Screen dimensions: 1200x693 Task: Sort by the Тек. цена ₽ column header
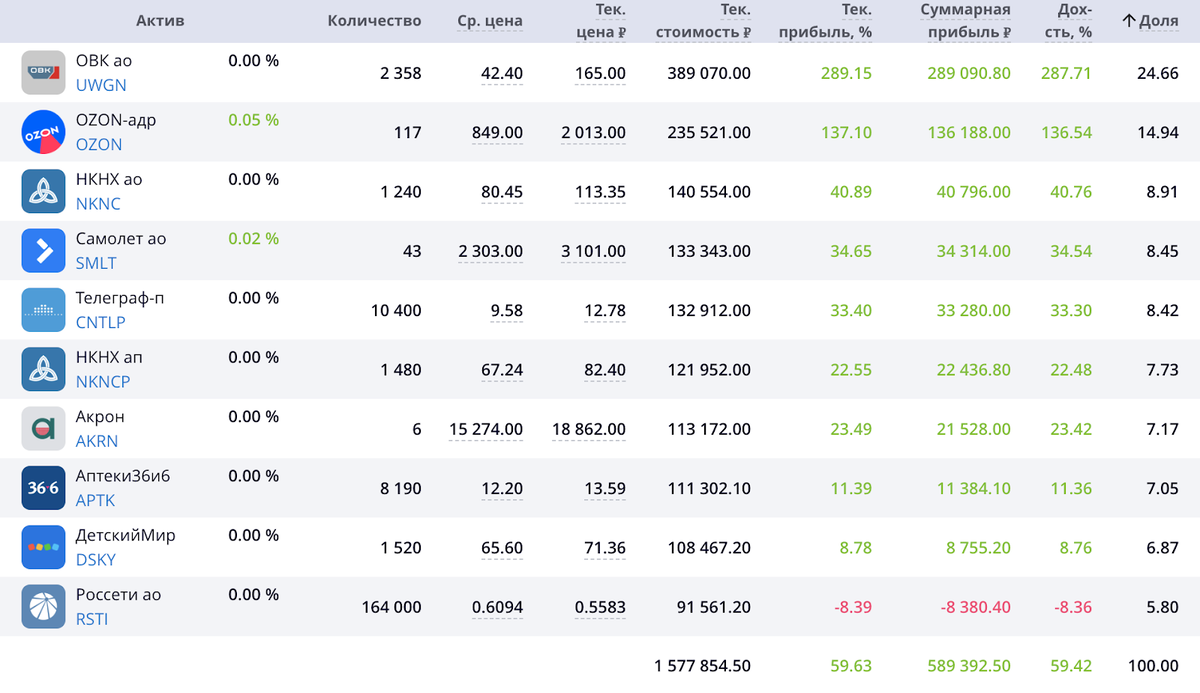(601, 21)
